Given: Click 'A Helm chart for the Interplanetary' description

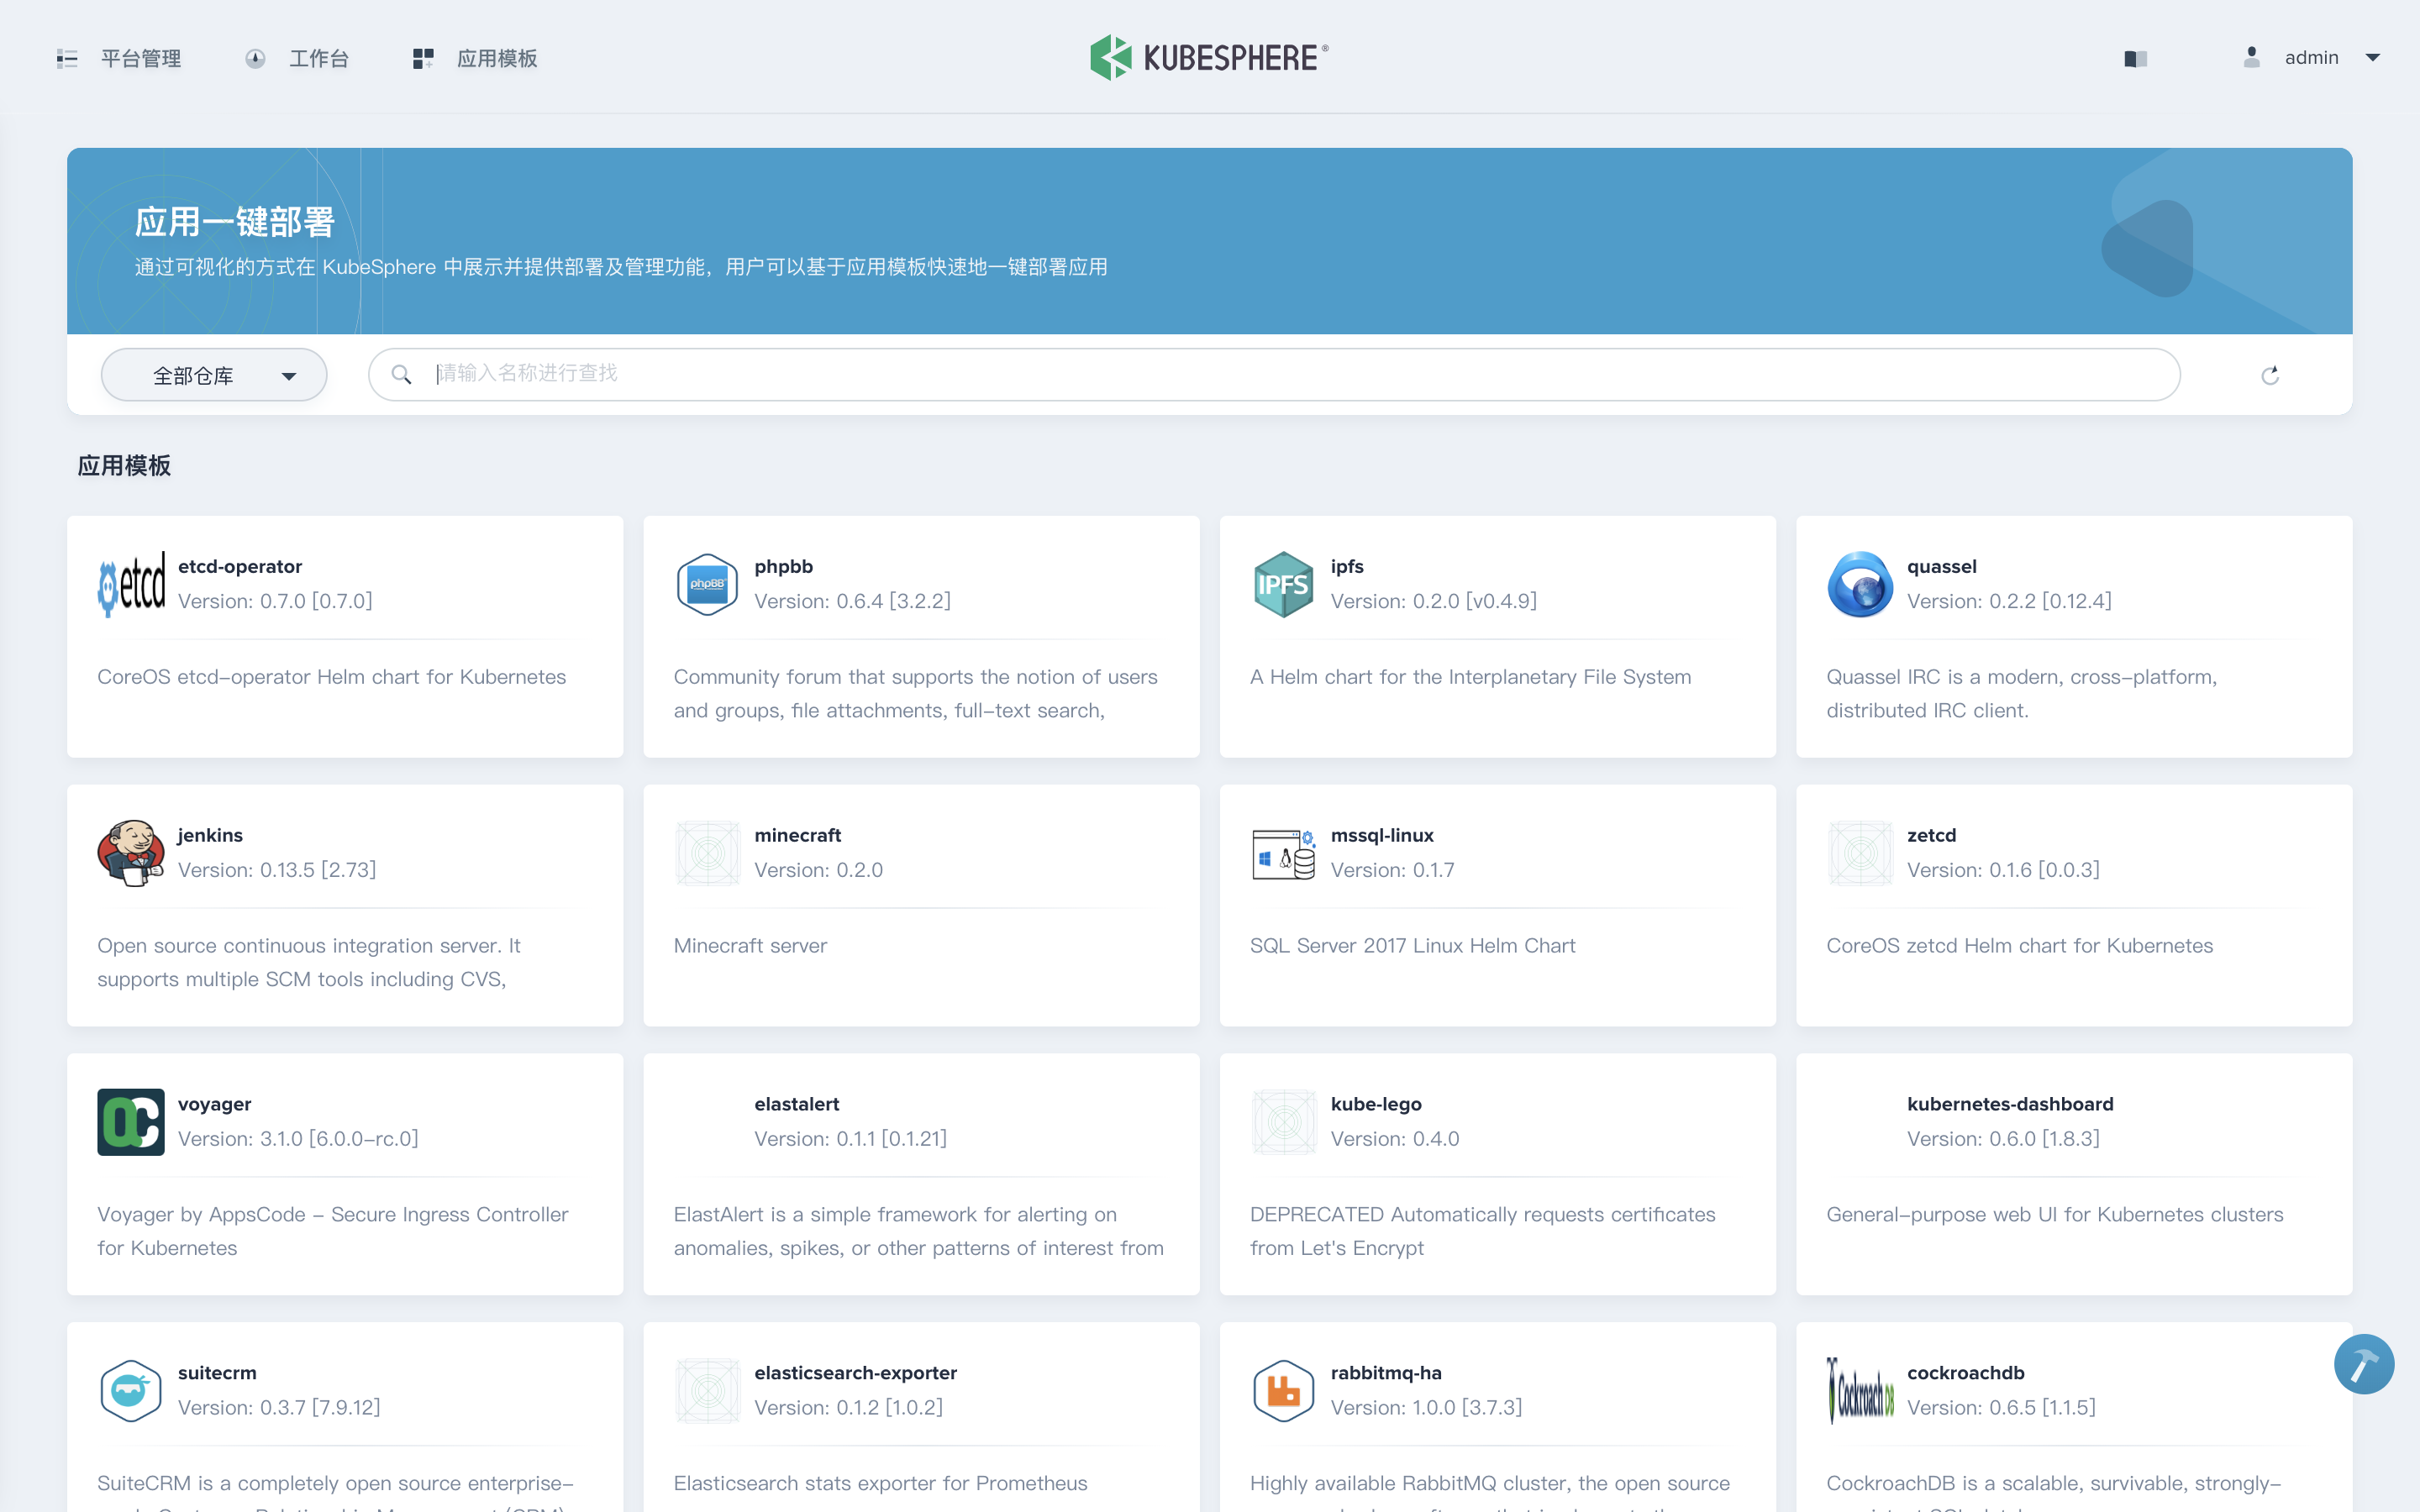Looking at the screenshot, I should coord(1470,677).
